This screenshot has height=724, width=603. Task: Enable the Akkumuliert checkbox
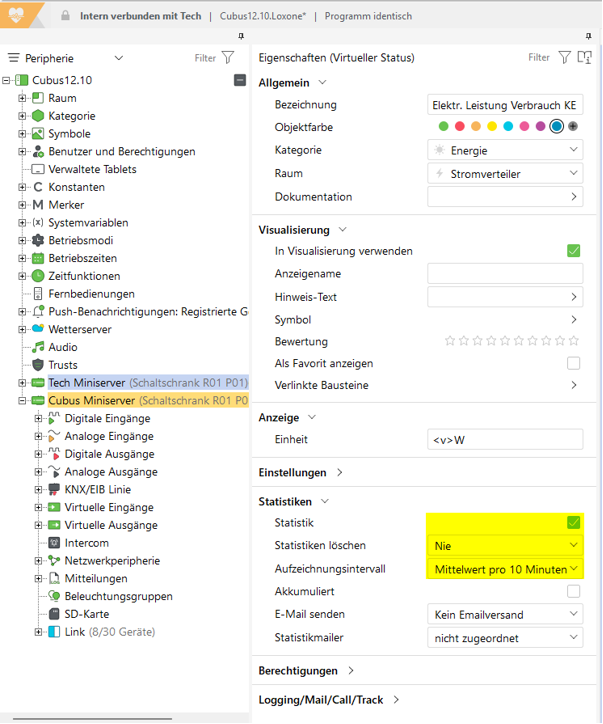pyautogui.click(x=573, y=592)
